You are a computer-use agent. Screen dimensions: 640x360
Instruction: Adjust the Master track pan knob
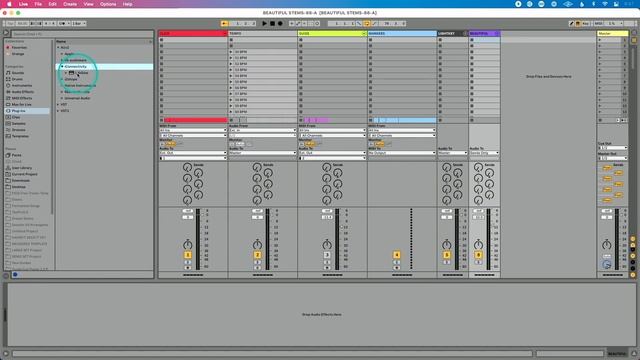pos(607,244)
